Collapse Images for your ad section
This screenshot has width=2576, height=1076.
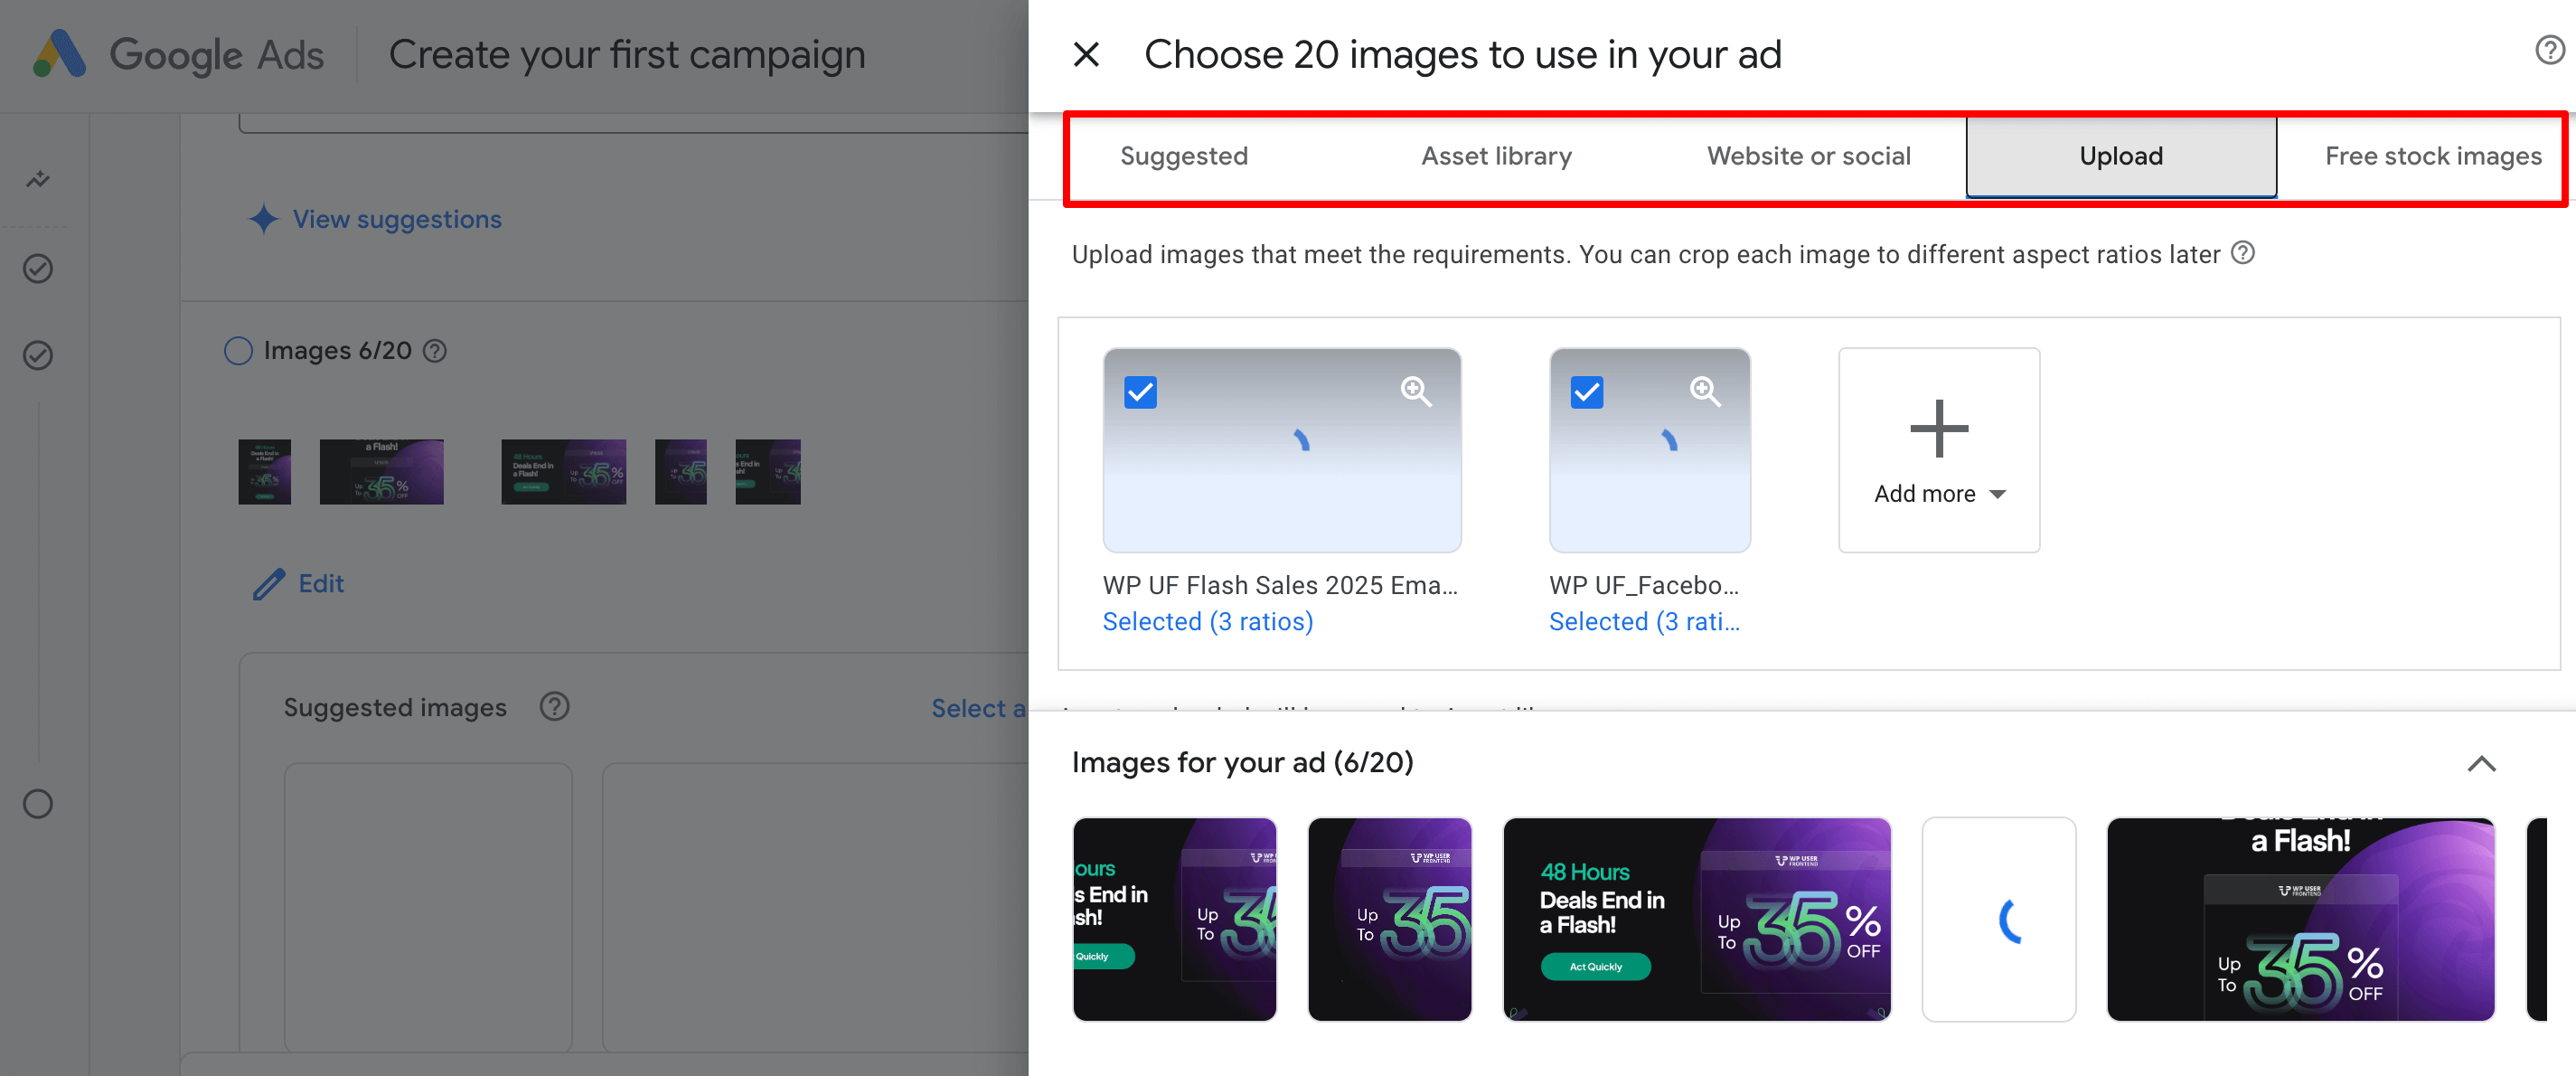click(x=2481, y=764)
